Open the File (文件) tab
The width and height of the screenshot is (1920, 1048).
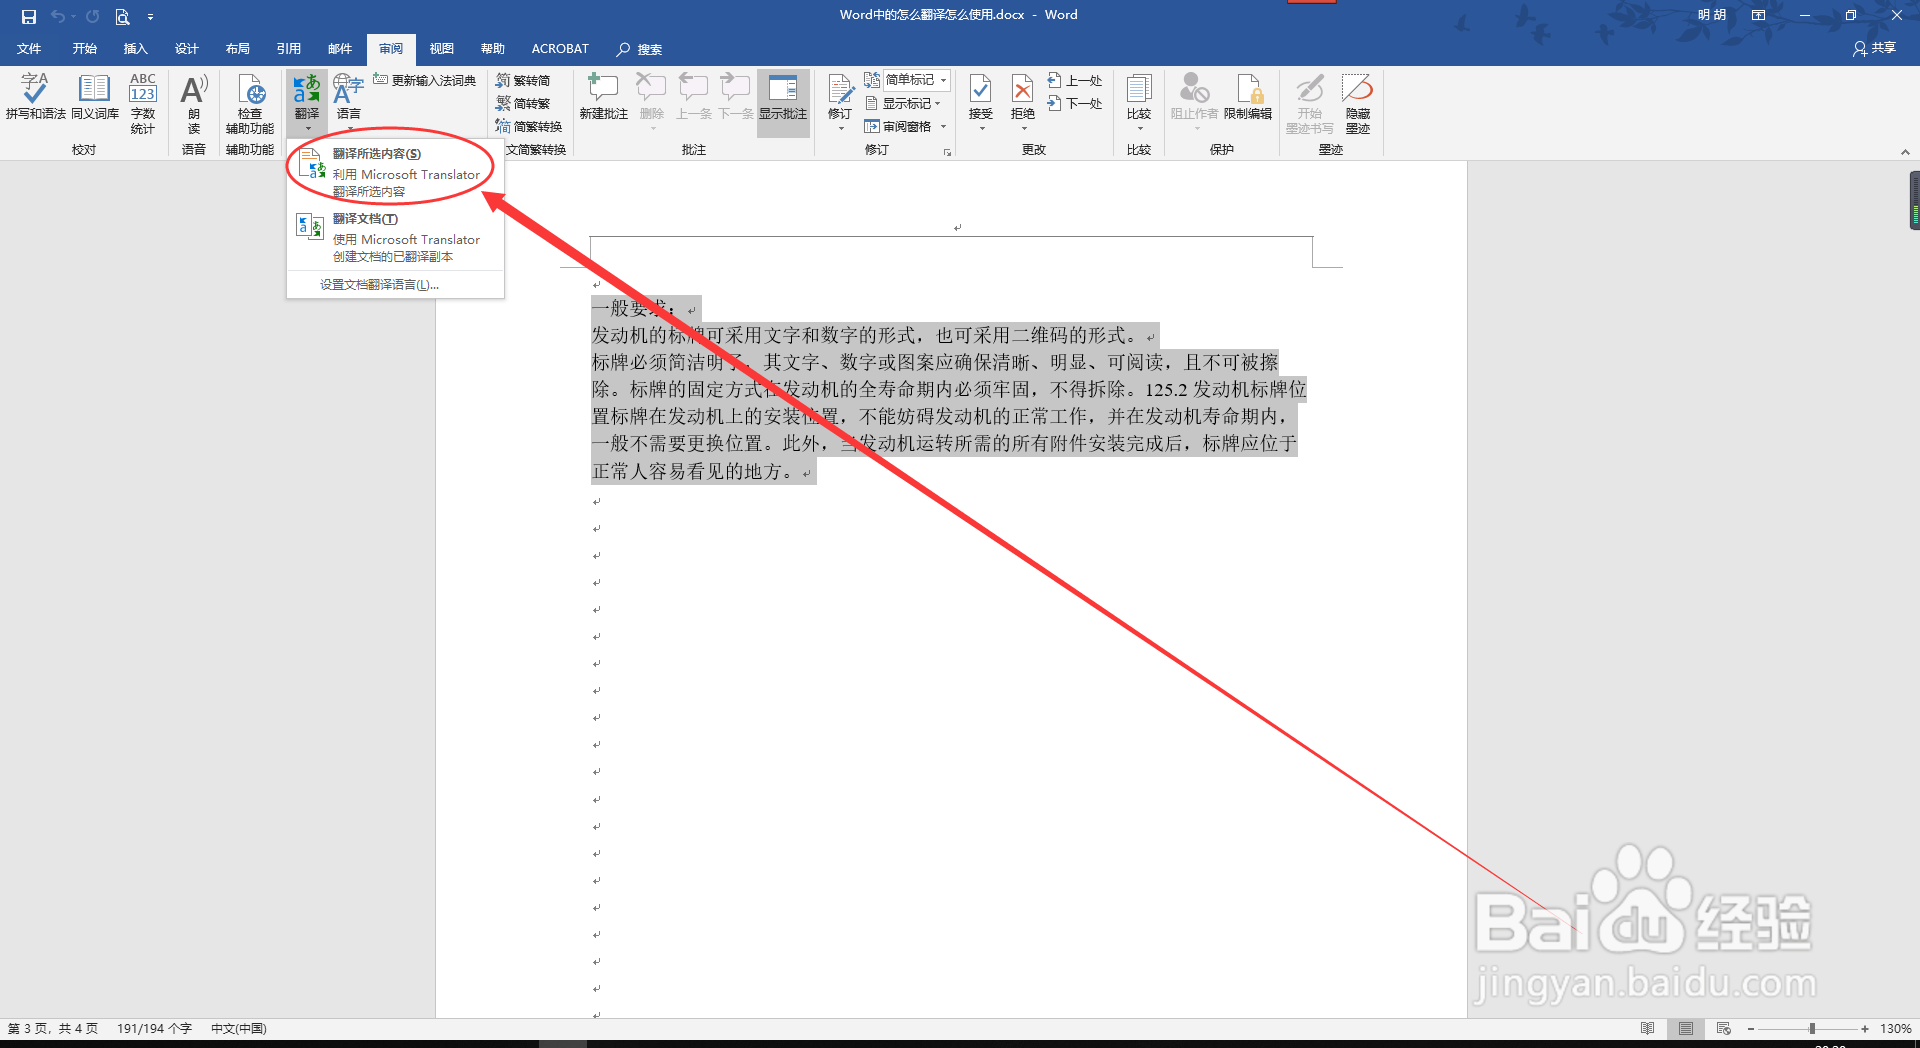tap(29, 48)
